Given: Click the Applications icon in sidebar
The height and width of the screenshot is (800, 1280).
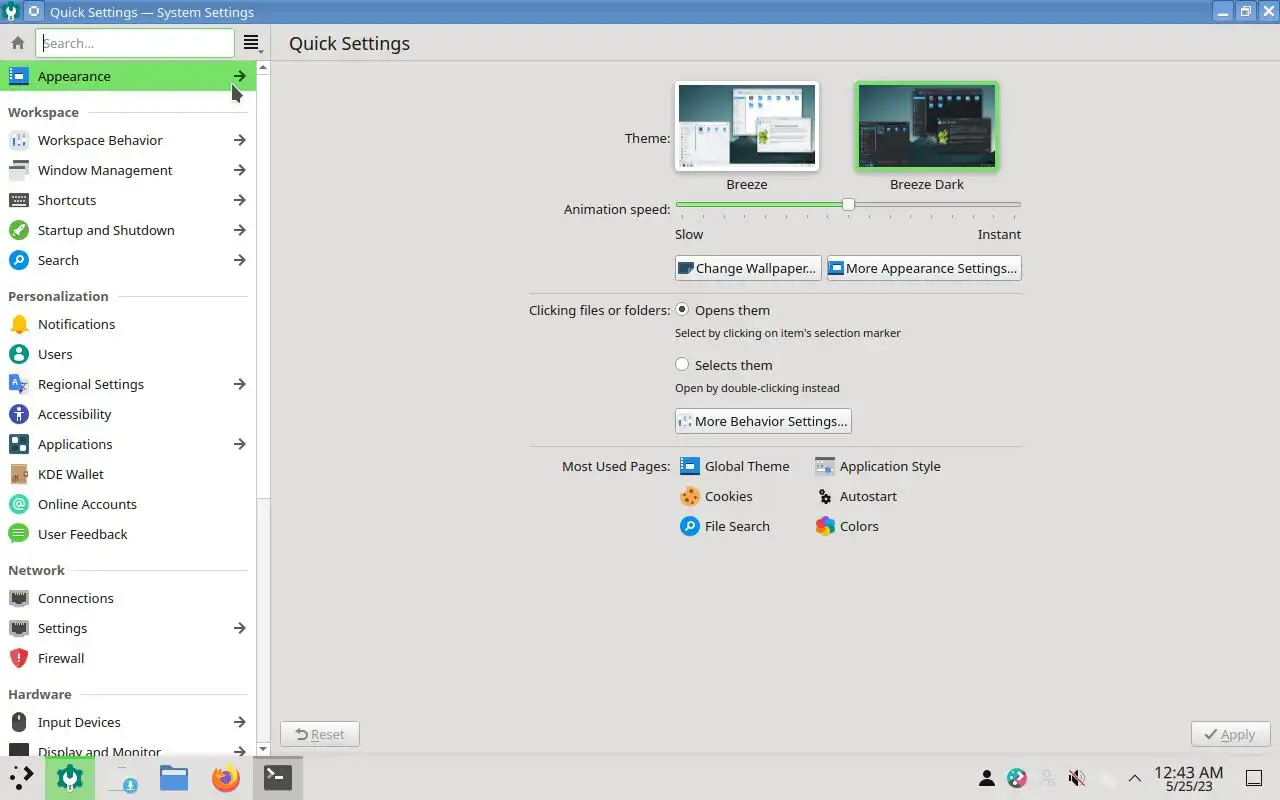Looking at the screenshot, I should click(18, 444).
